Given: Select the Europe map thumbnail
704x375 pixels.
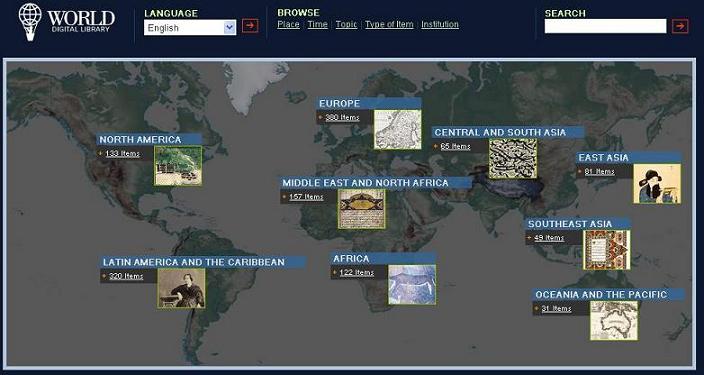Looking at the screenshot, I should pyautogui.click(x=398, y=129).
